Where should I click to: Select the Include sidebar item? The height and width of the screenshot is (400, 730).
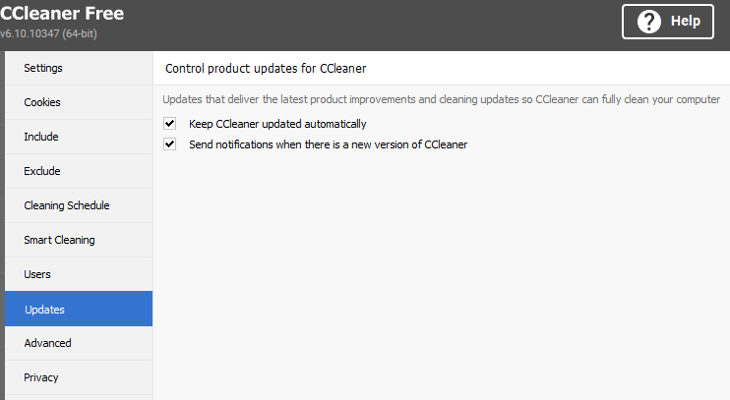[x=41, y=137]
